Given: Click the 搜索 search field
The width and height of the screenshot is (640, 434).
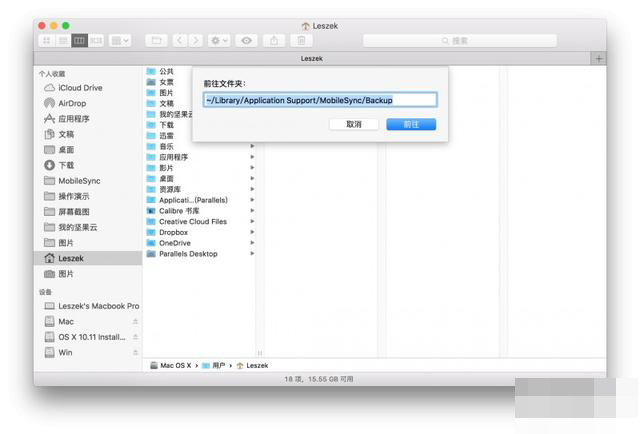Looking at the screenshot, I should (459, 40).
